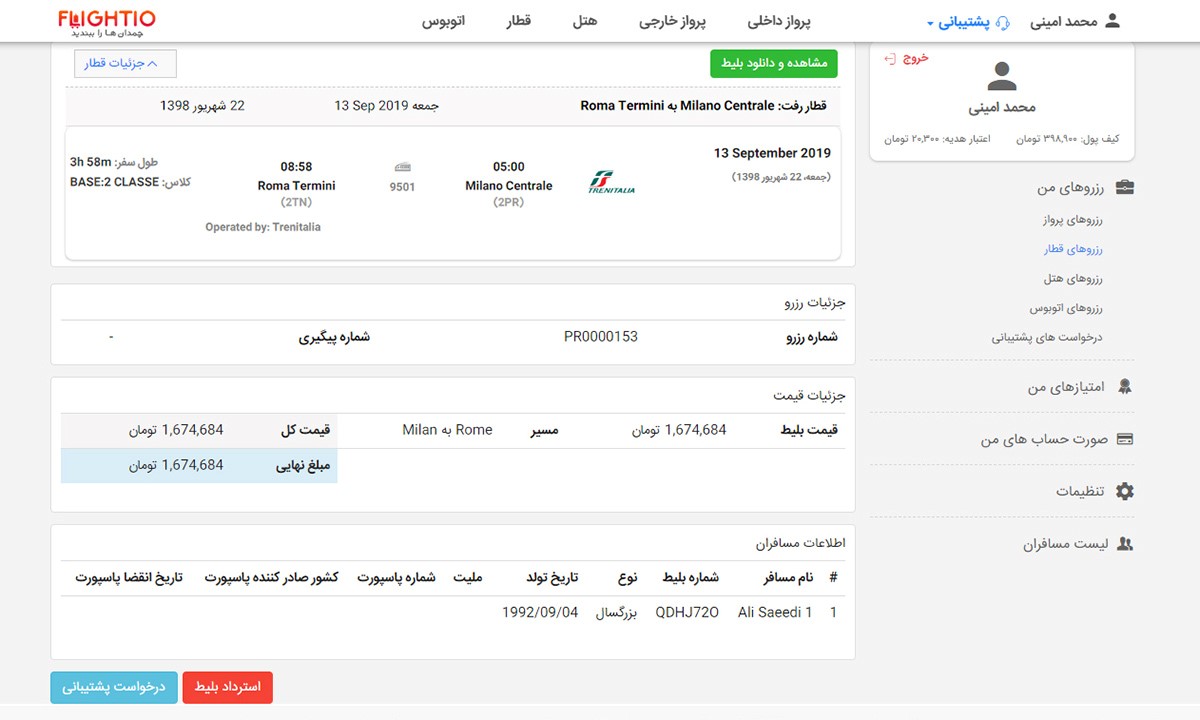Click the passengers list people icon

(1125, 544)
